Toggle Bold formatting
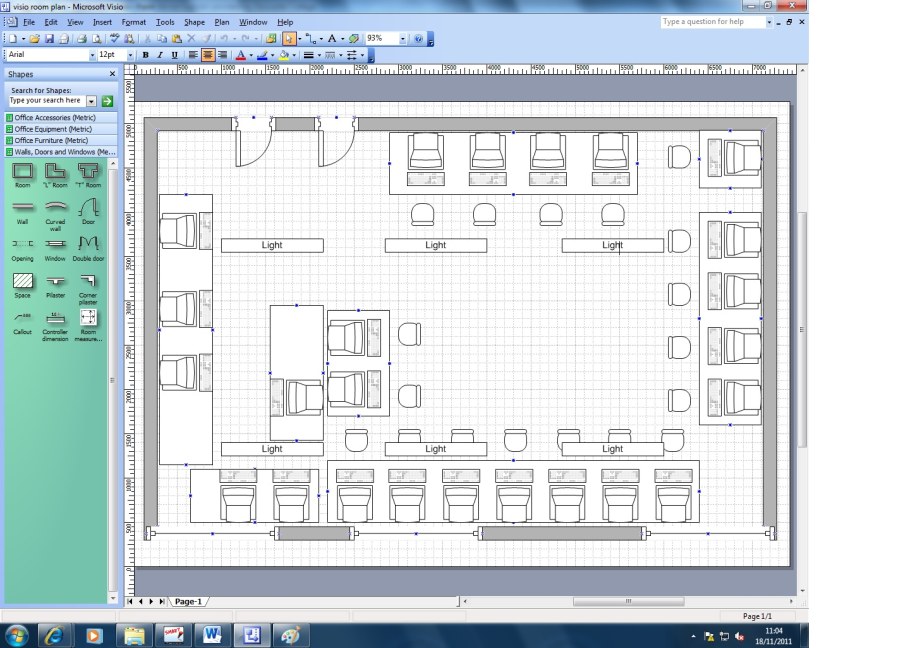The height and width of the screenshot is (648, 910). [x=145, y=55]
